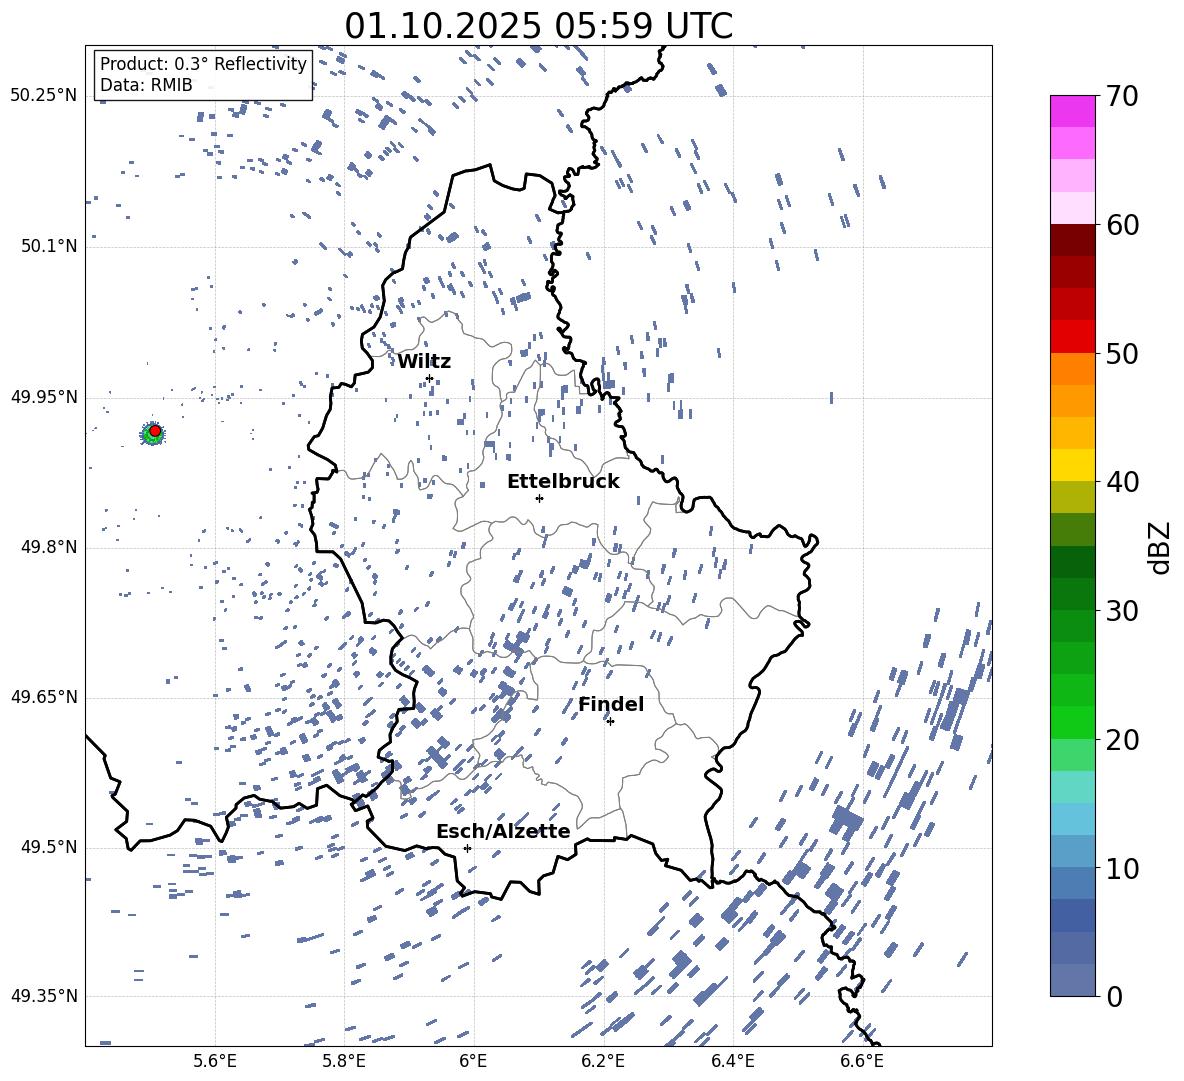Click the yellow 40 dBZ color band
The height and width of the screenshot is (1081, 1184).
pyautogui.click(x=1072, y=465)
